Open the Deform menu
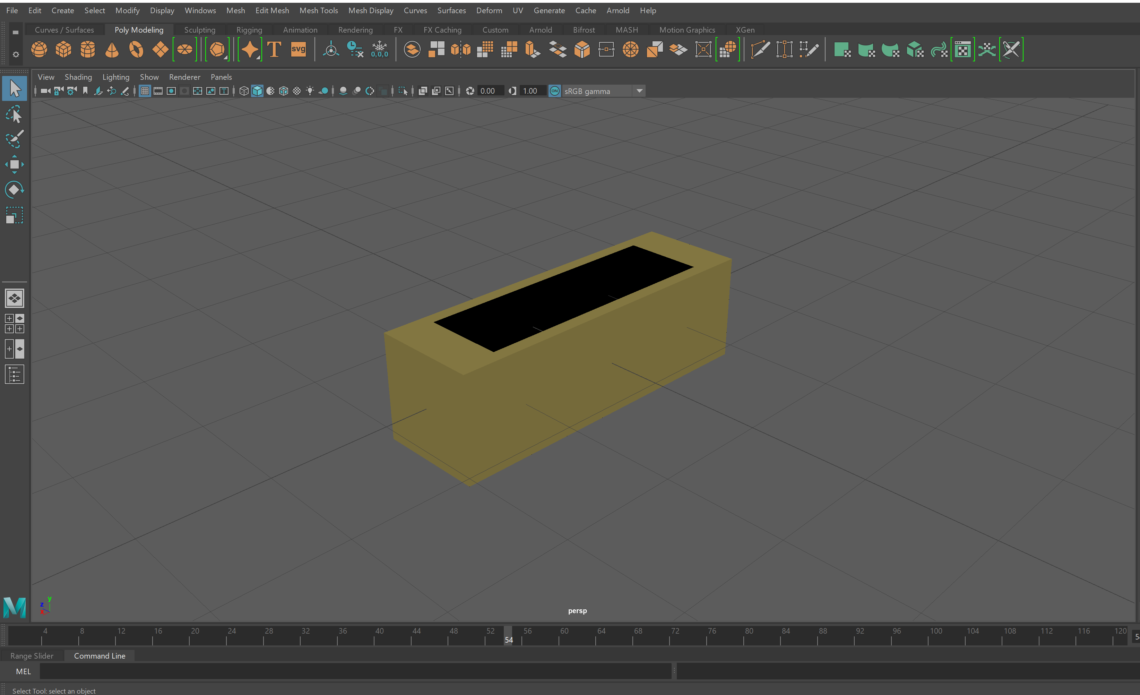 pyautogui.click(x=489, y=10)
